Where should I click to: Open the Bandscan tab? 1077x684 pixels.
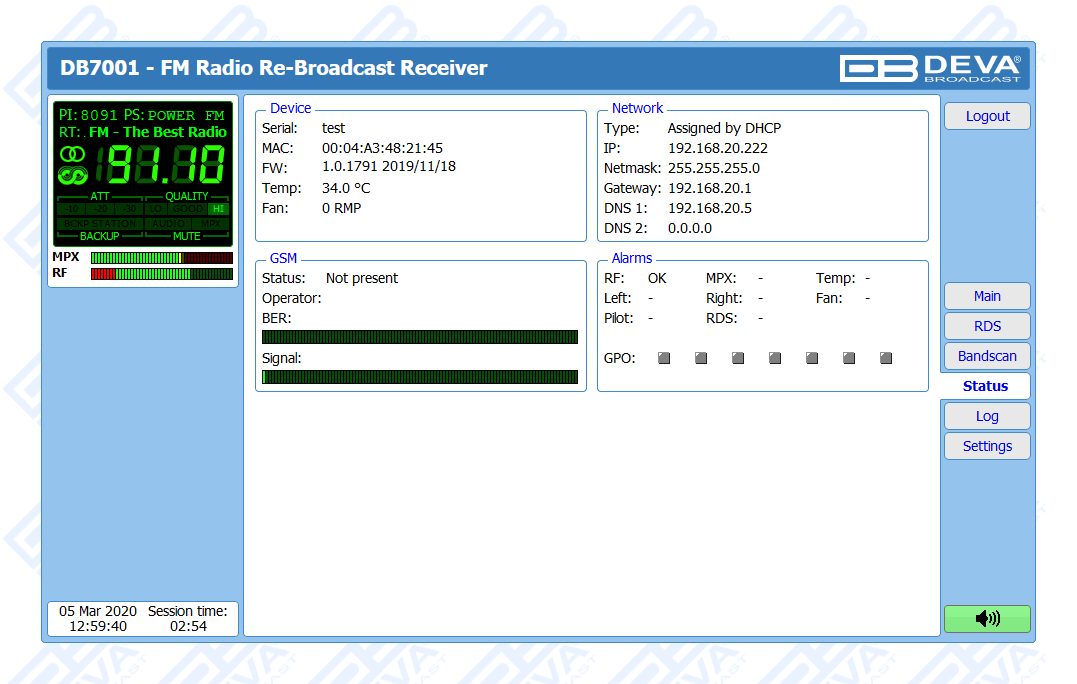[987, 356]
